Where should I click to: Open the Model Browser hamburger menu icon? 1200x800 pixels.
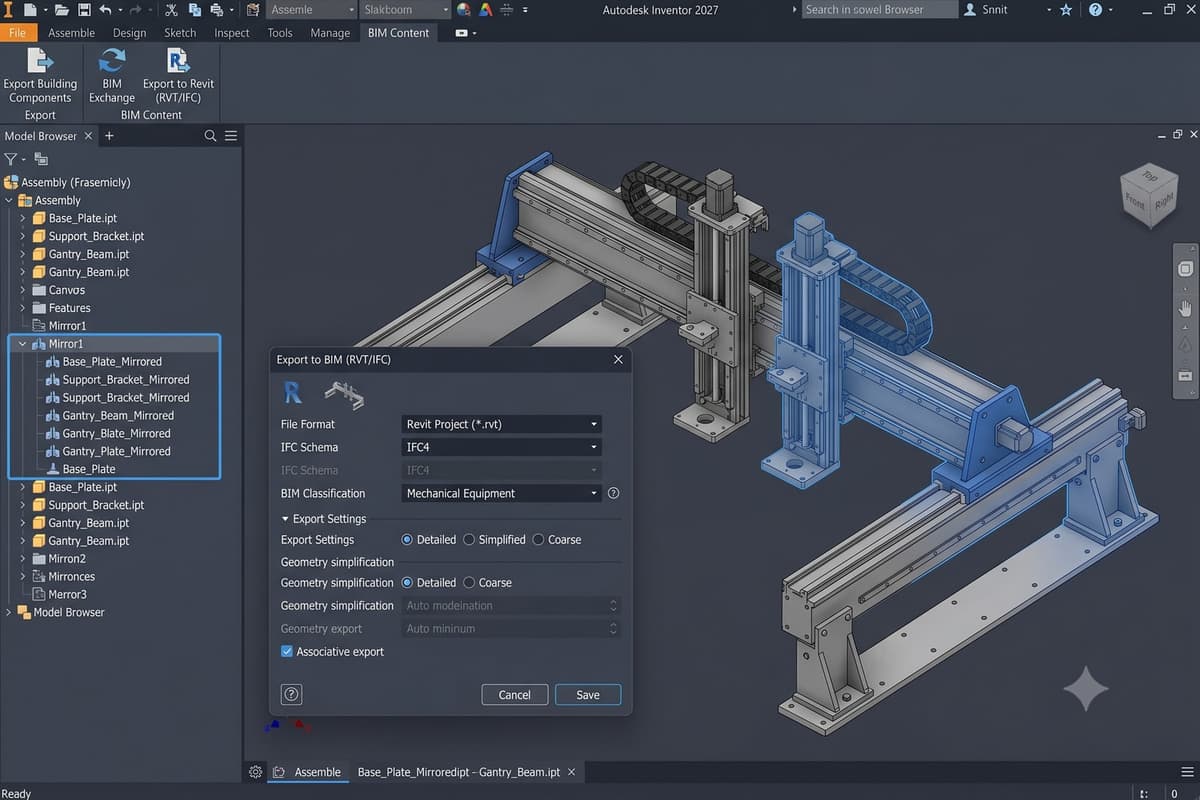[x=231, y=136]
